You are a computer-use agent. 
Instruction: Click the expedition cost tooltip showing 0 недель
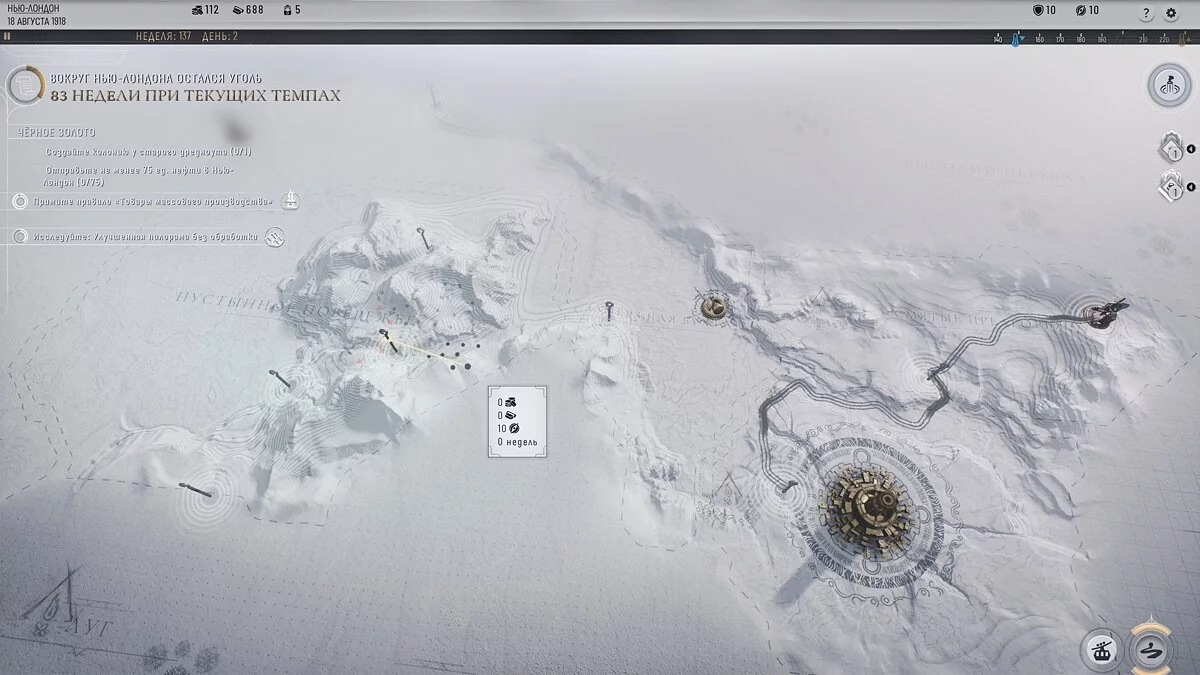pyautogui.click(x=517, y=421)
